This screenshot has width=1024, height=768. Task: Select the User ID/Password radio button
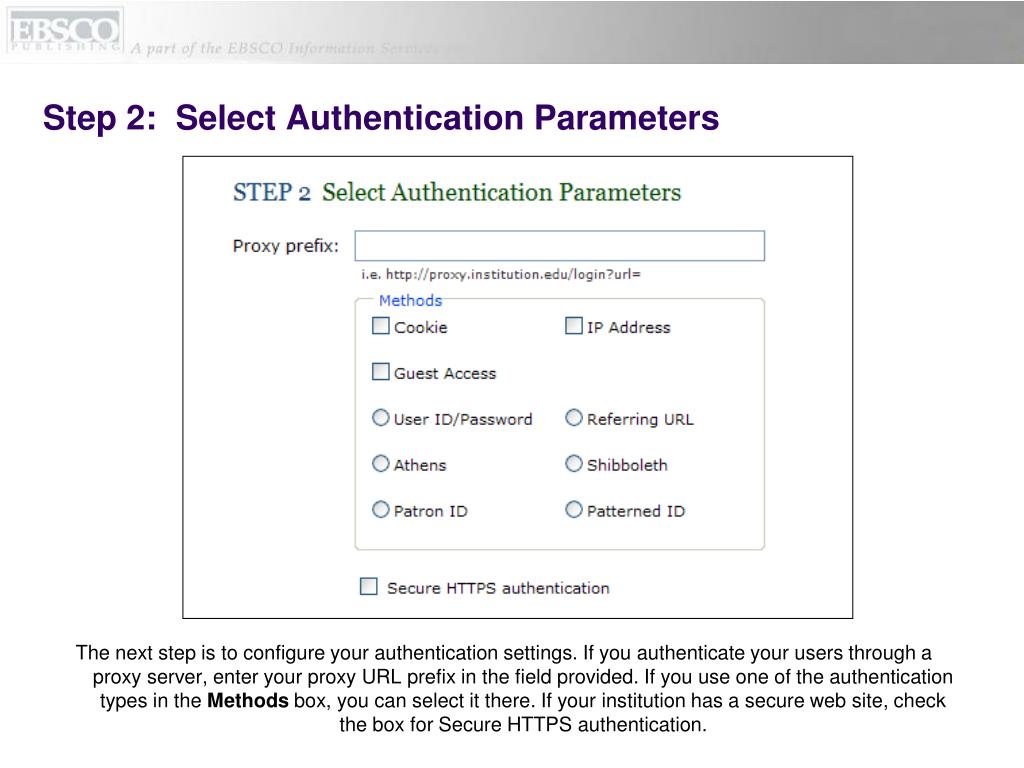(381, 418)
